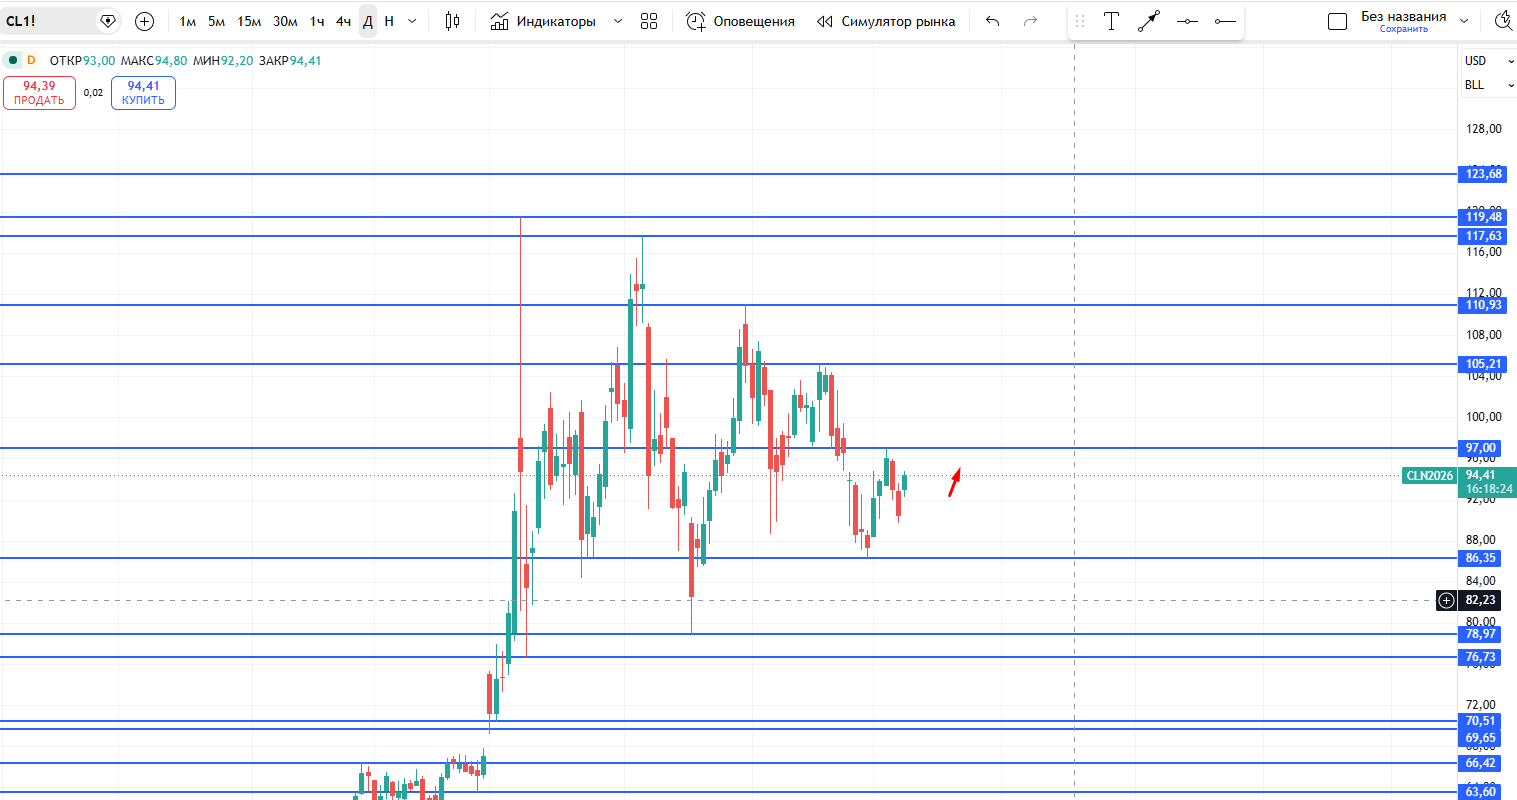This screenshot has height=800, width=1517.
Task: Select the 66,42 price level label
Action: pyautogui.click(x=1479, y=763)
